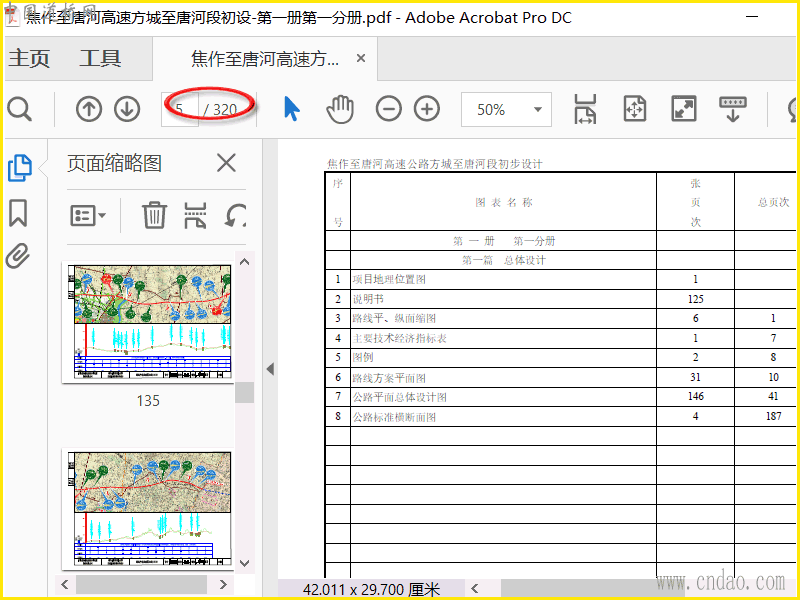Collapse navigation pane with triangle arrow
The height and width of the screenshot is (600, 800).
click(270, 369)
